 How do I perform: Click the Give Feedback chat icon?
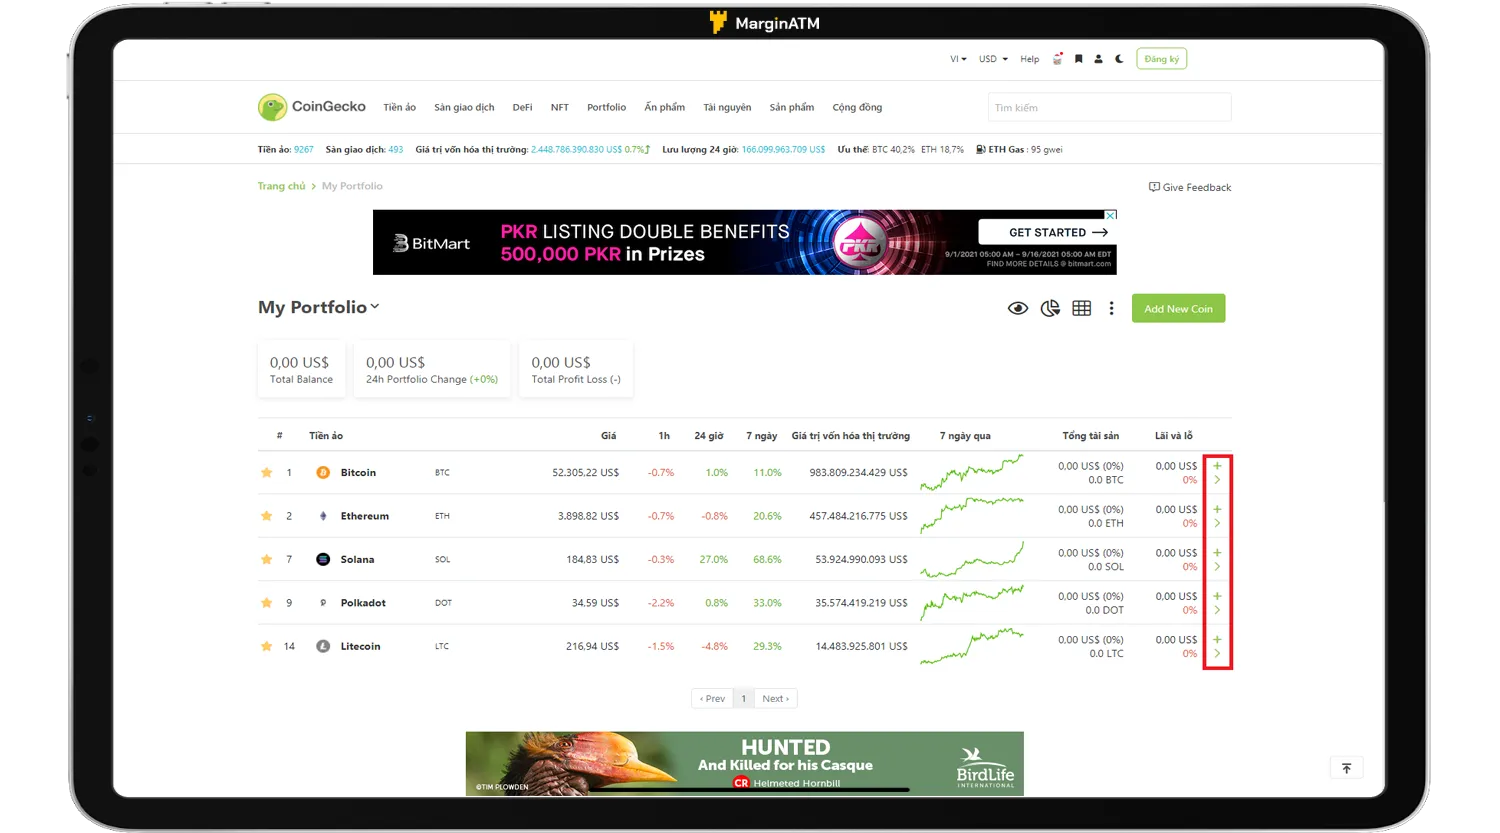[x=1154, y=187]
